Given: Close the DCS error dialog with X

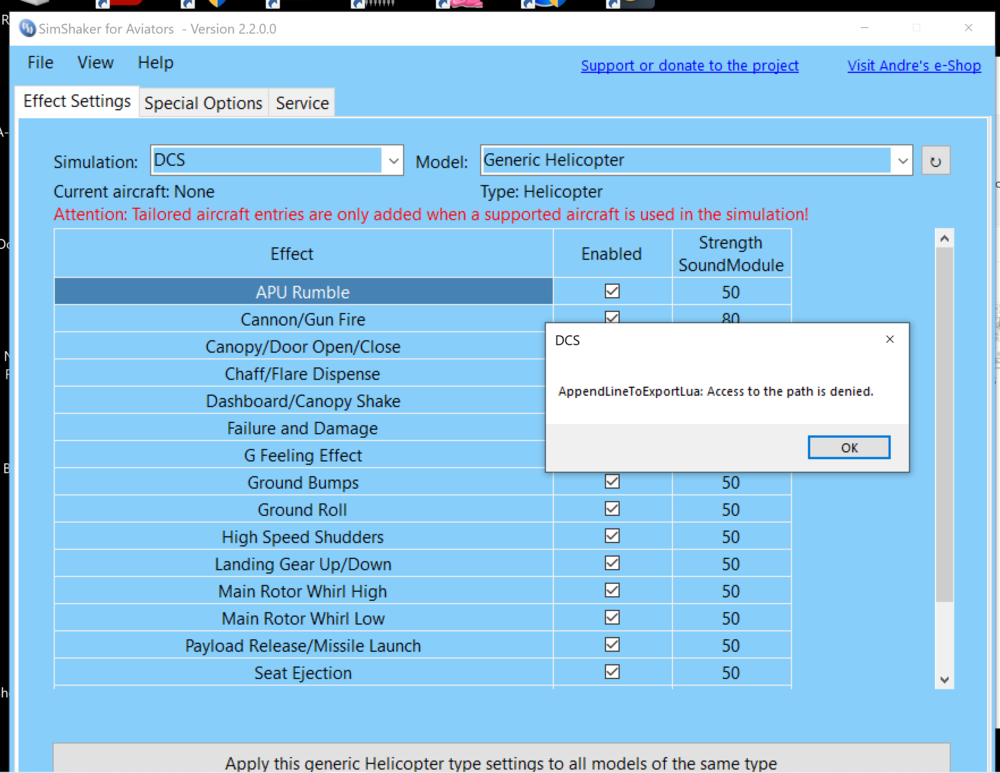Looking at the screenshot, I should (x=890, y=339).
